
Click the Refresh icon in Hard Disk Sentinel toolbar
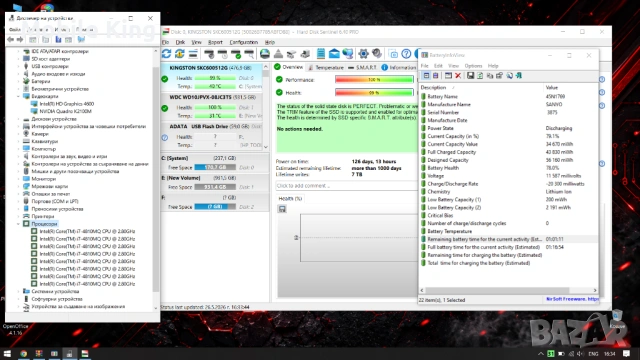(167, 54)
